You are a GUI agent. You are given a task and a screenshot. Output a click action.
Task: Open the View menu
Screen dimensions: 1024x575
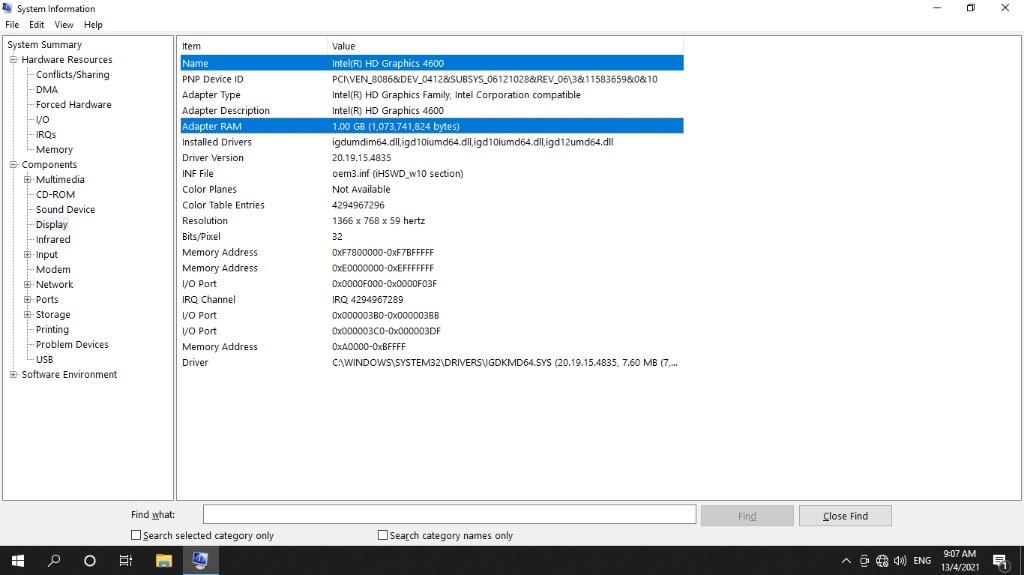click(x=63, y=25)
